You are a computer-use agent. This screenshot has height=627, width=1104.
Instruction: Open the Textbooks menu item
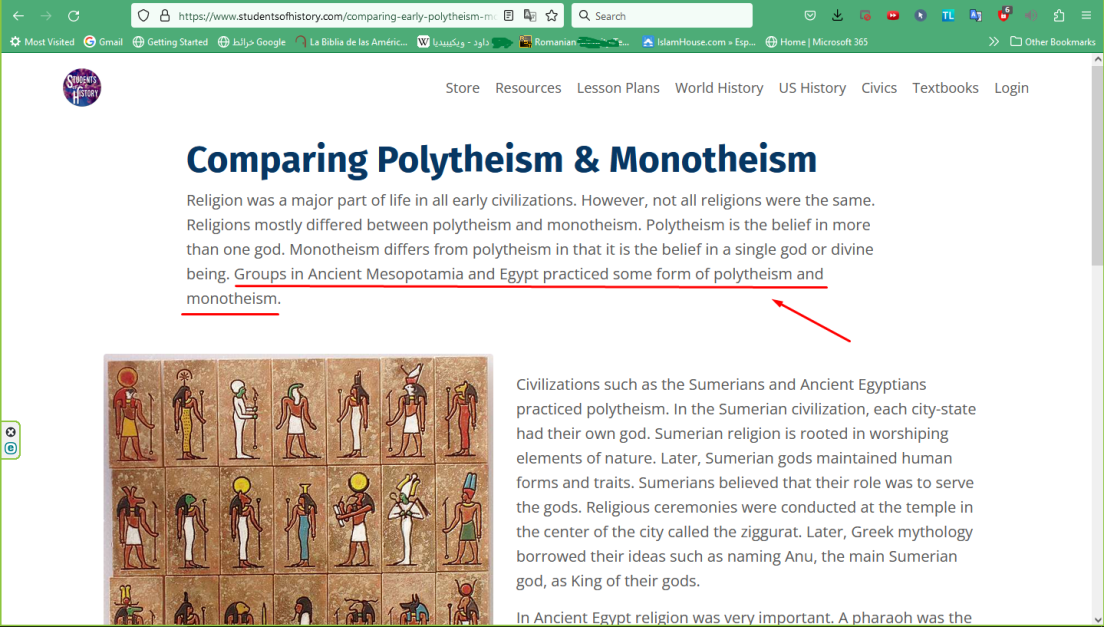tap(946, 88)
